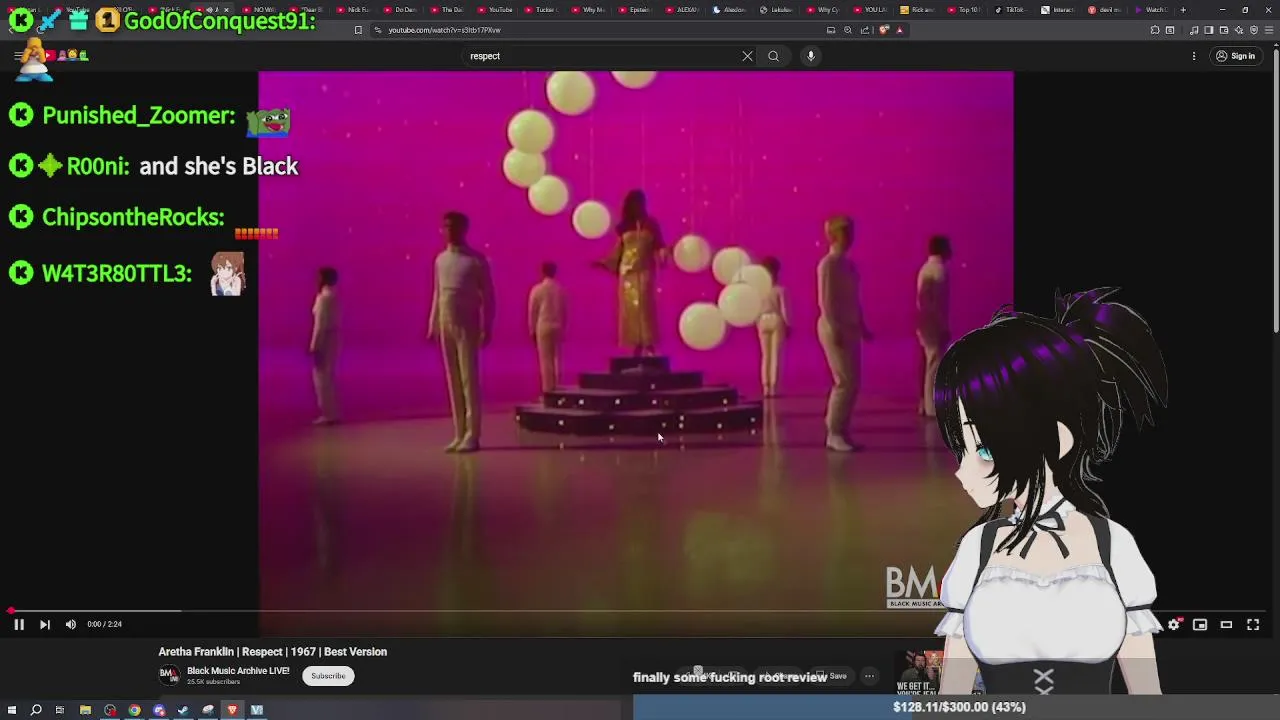Open Google Chrome from the taskbar
The width and height of the screenshot is (1280, 720).
coord(134,710)
